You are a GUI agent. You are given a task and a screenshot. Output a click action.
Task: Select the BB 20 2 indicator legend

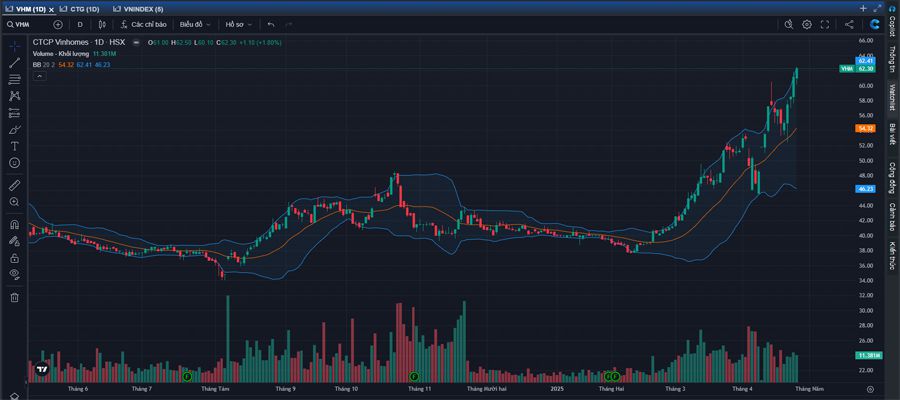44,65
